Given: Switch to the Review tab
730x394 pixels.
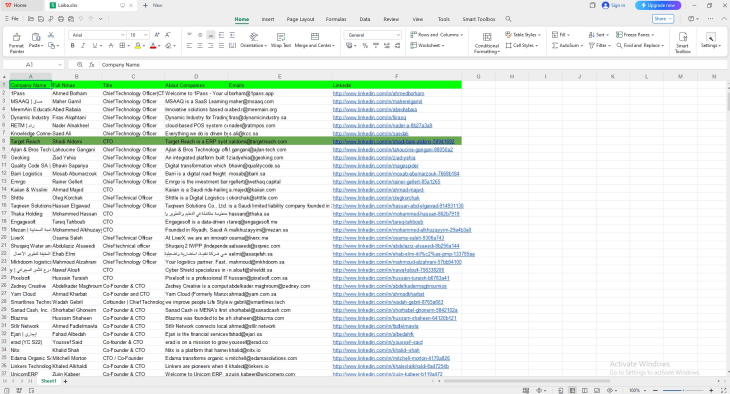Looking at the screenshot, I should coord(391,19).
